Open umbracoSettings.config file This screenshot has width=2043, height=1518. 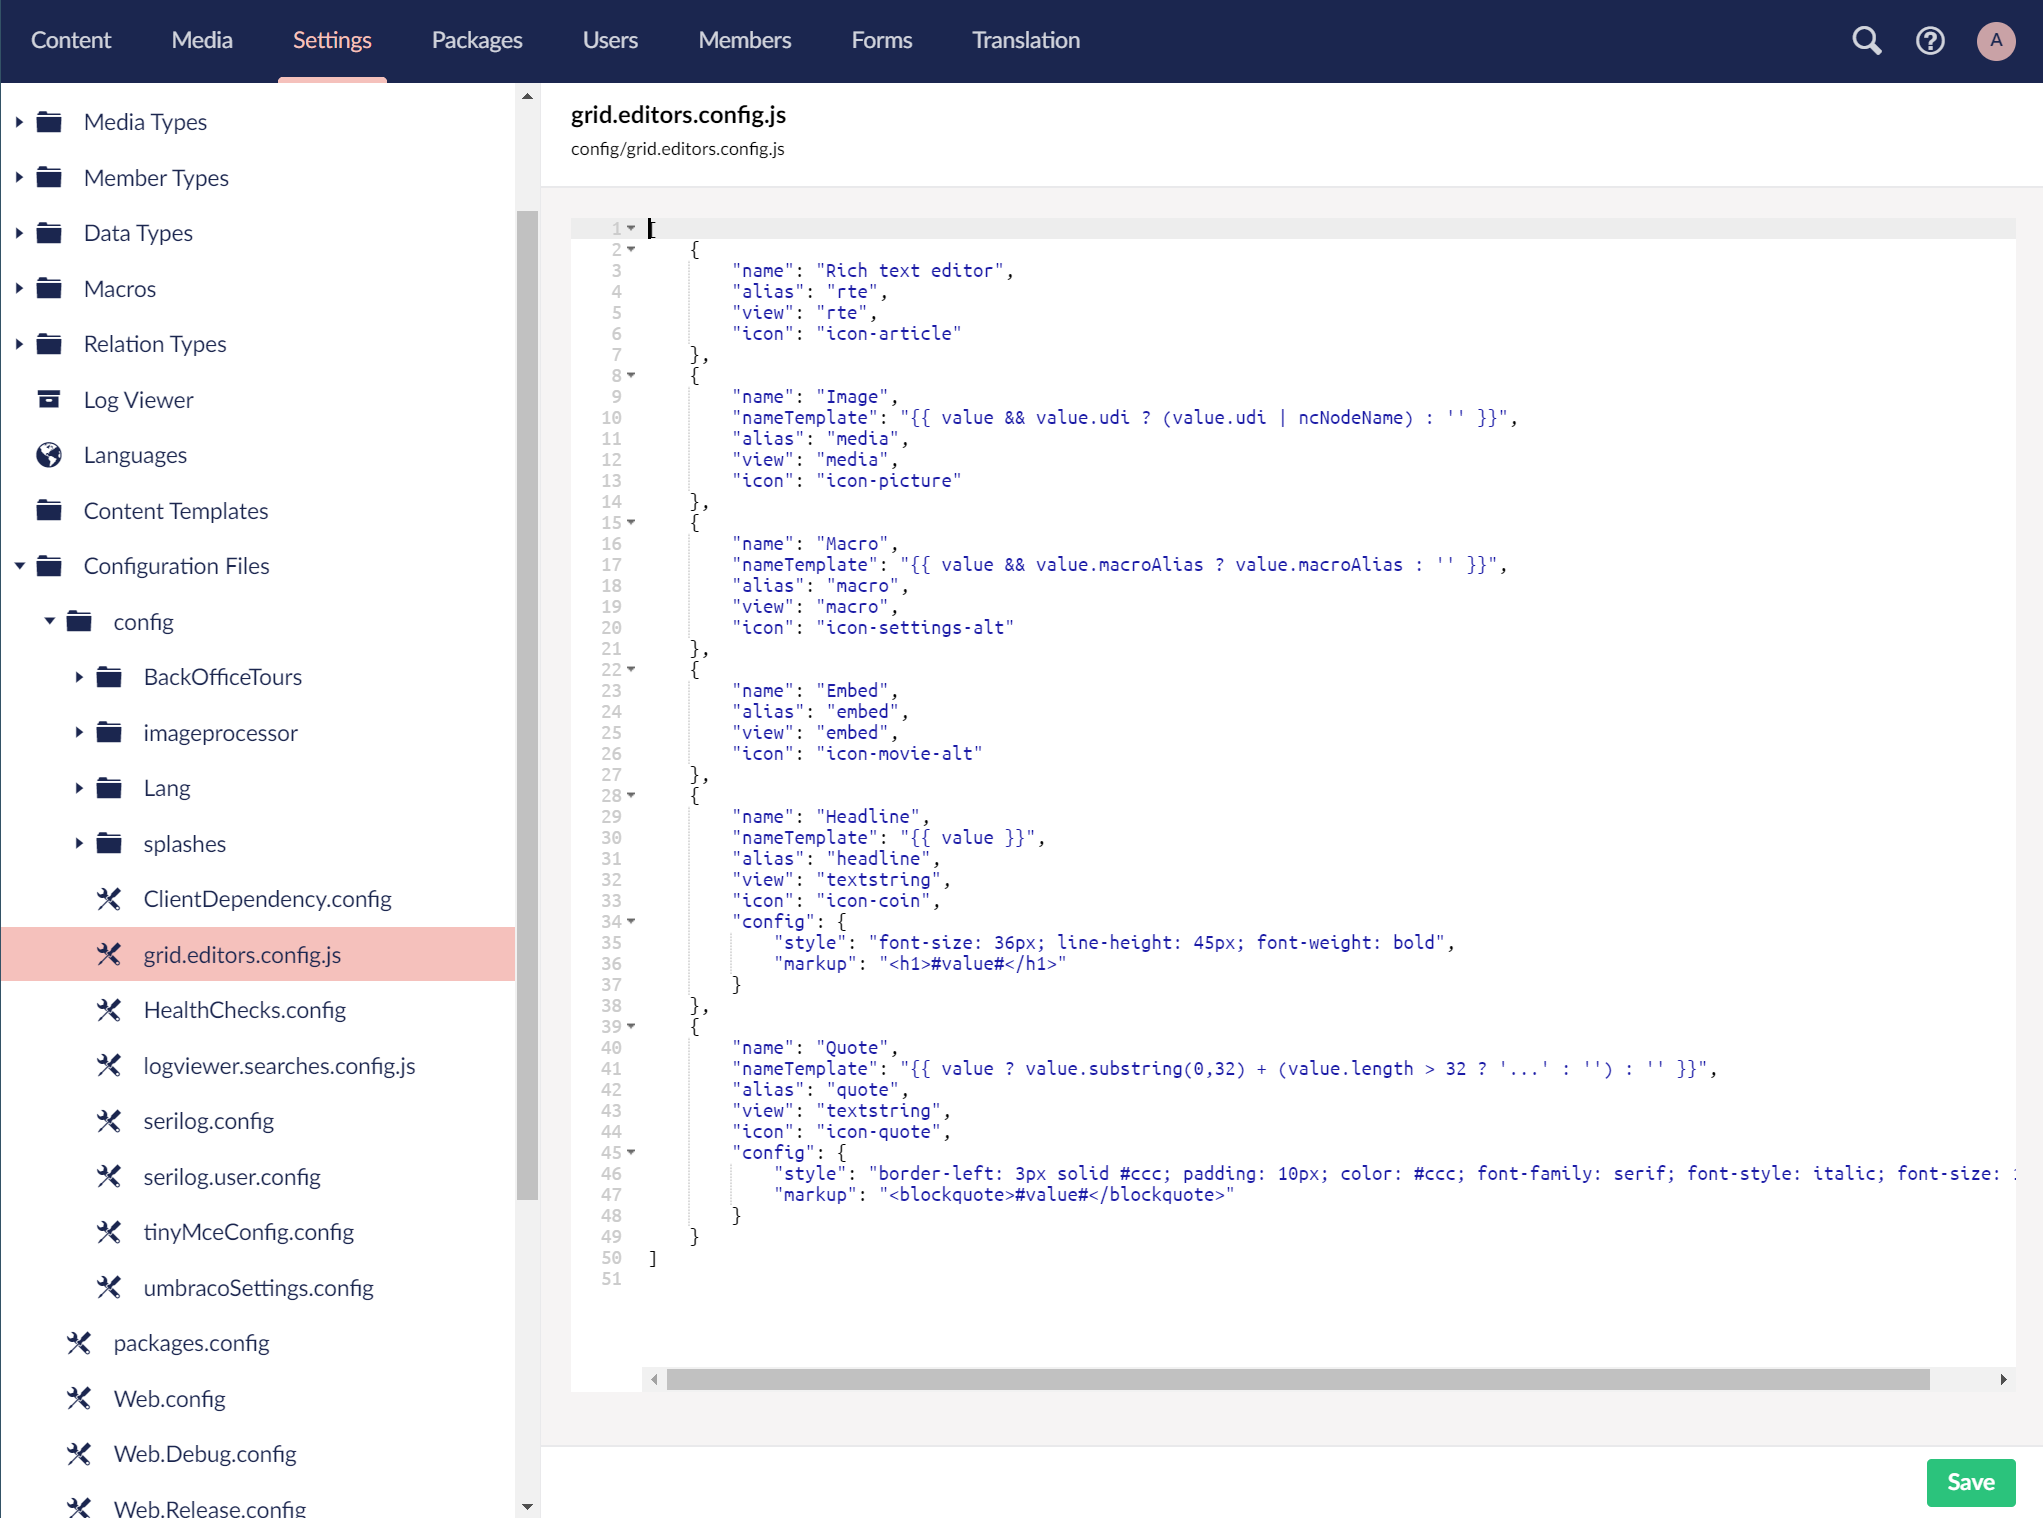(258, 1288)
